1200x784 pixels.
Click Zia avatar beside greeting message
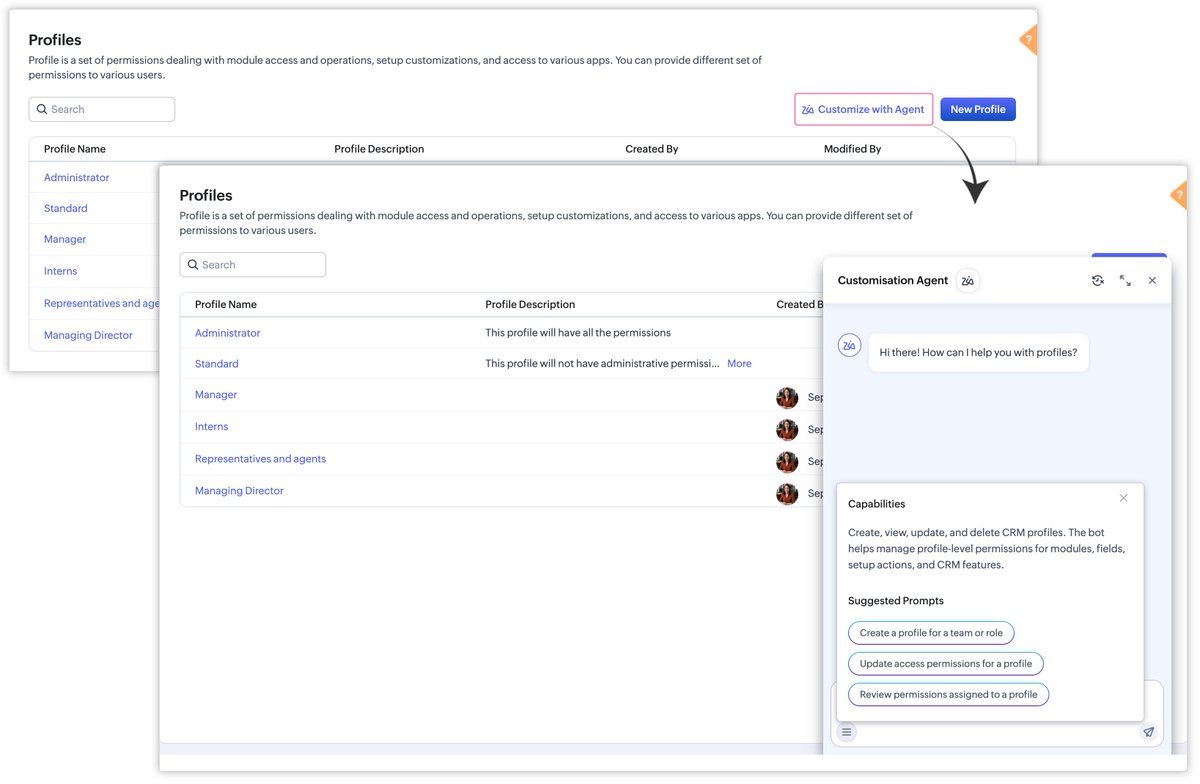[x=849, y=345]
